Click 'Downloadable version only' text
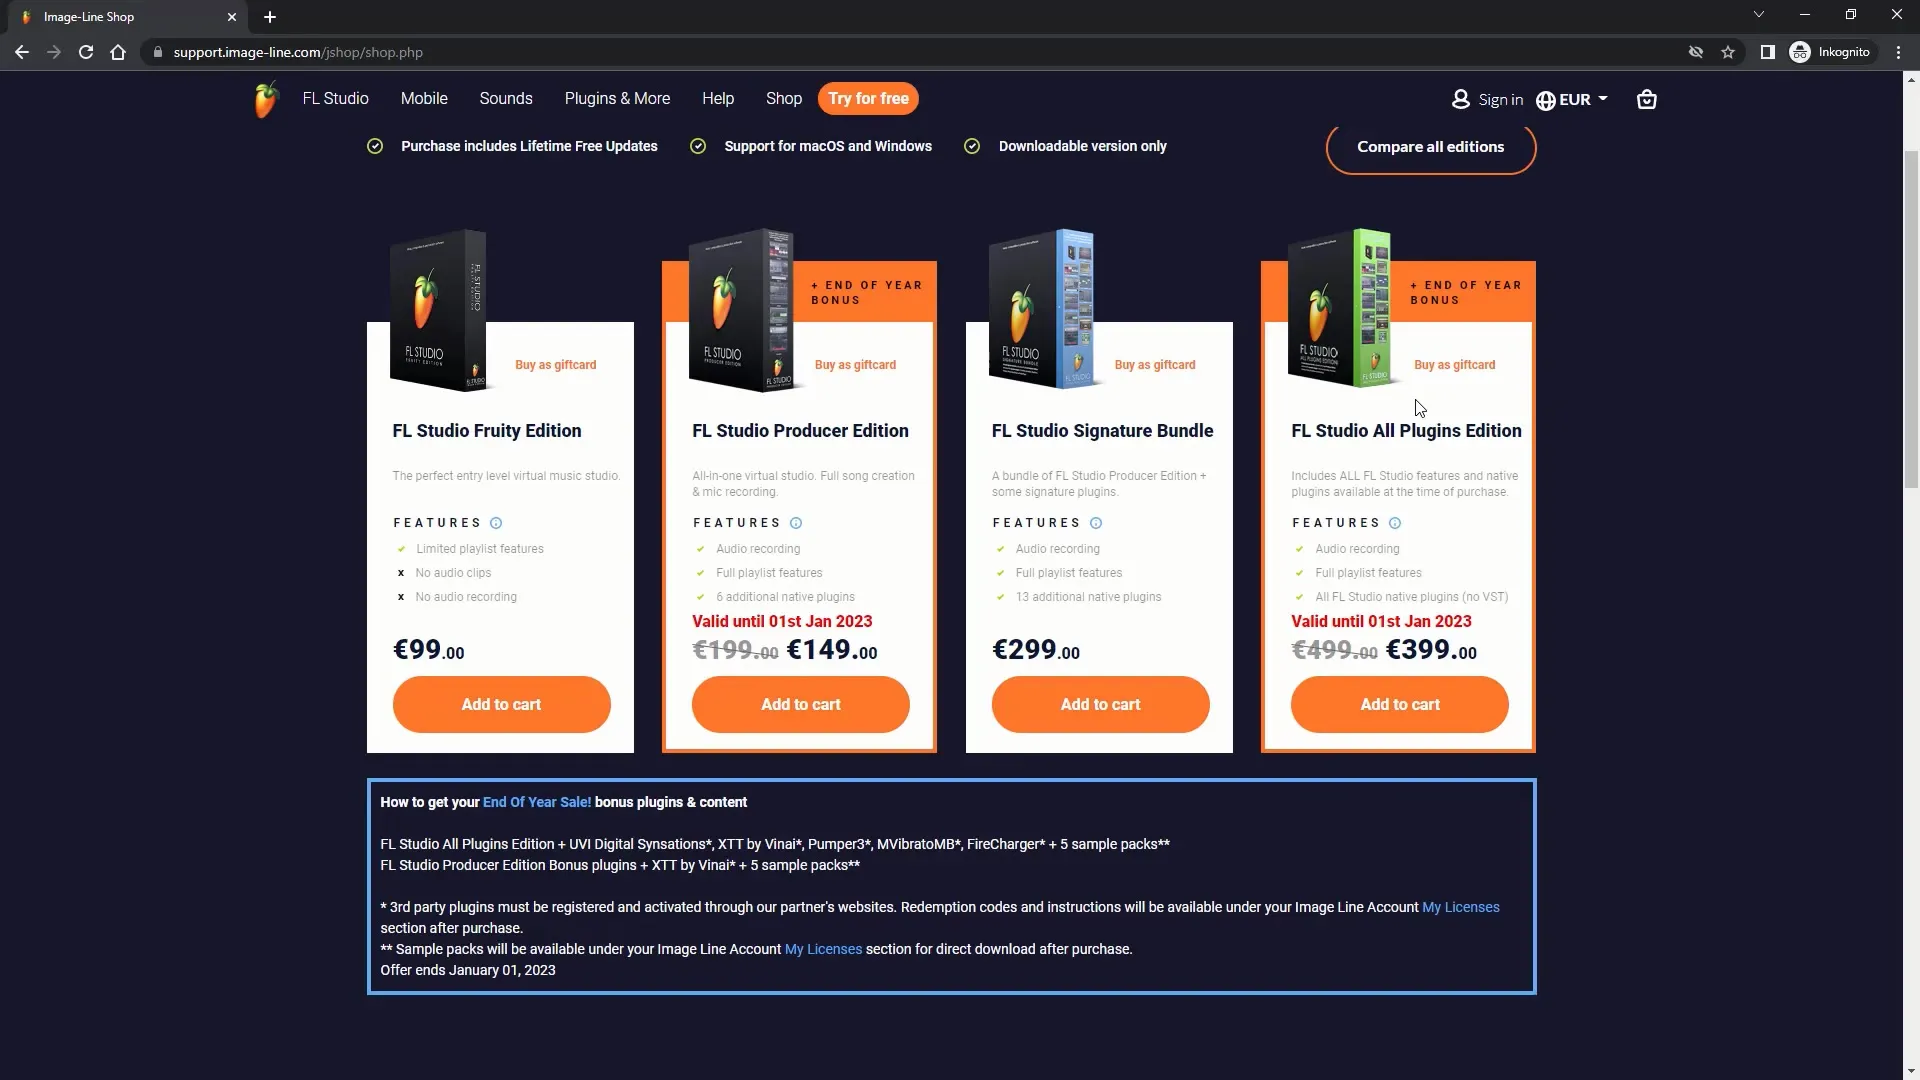Image resolution: width=1920 pixels, height=1080 pixels. (x=1082, y=146)
